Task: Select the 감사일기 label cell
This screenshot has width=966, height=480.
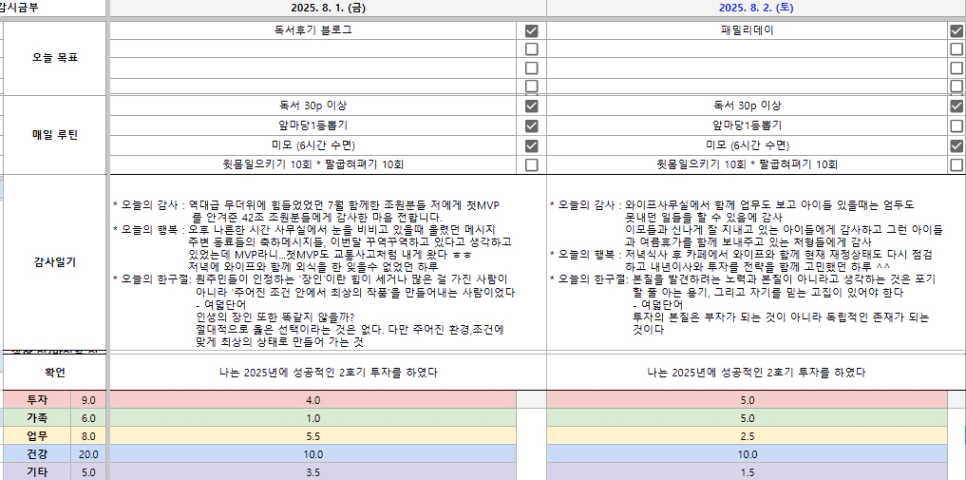Action: click(55, 262)
